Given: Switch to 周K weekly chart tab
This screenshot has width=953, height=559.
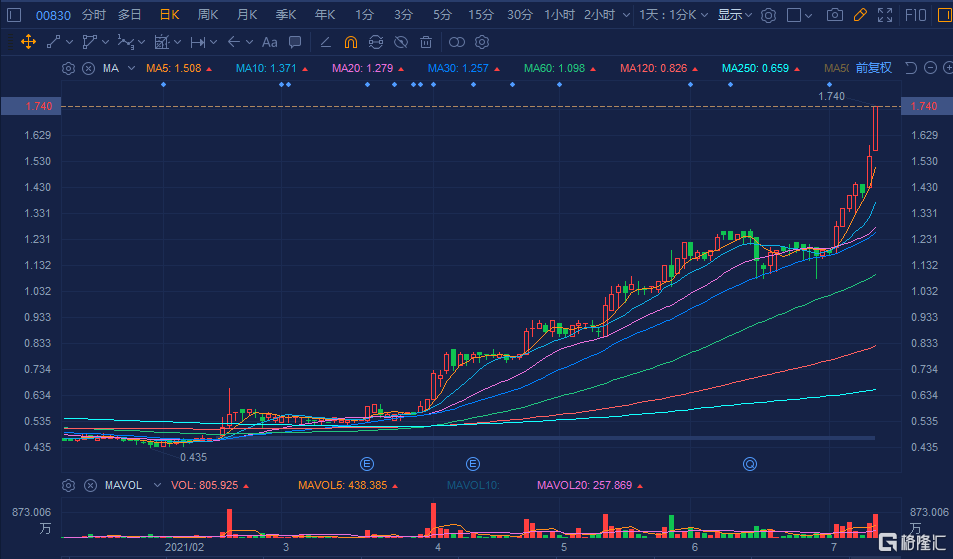Looking at the screenshot, I should click(208, 15).
